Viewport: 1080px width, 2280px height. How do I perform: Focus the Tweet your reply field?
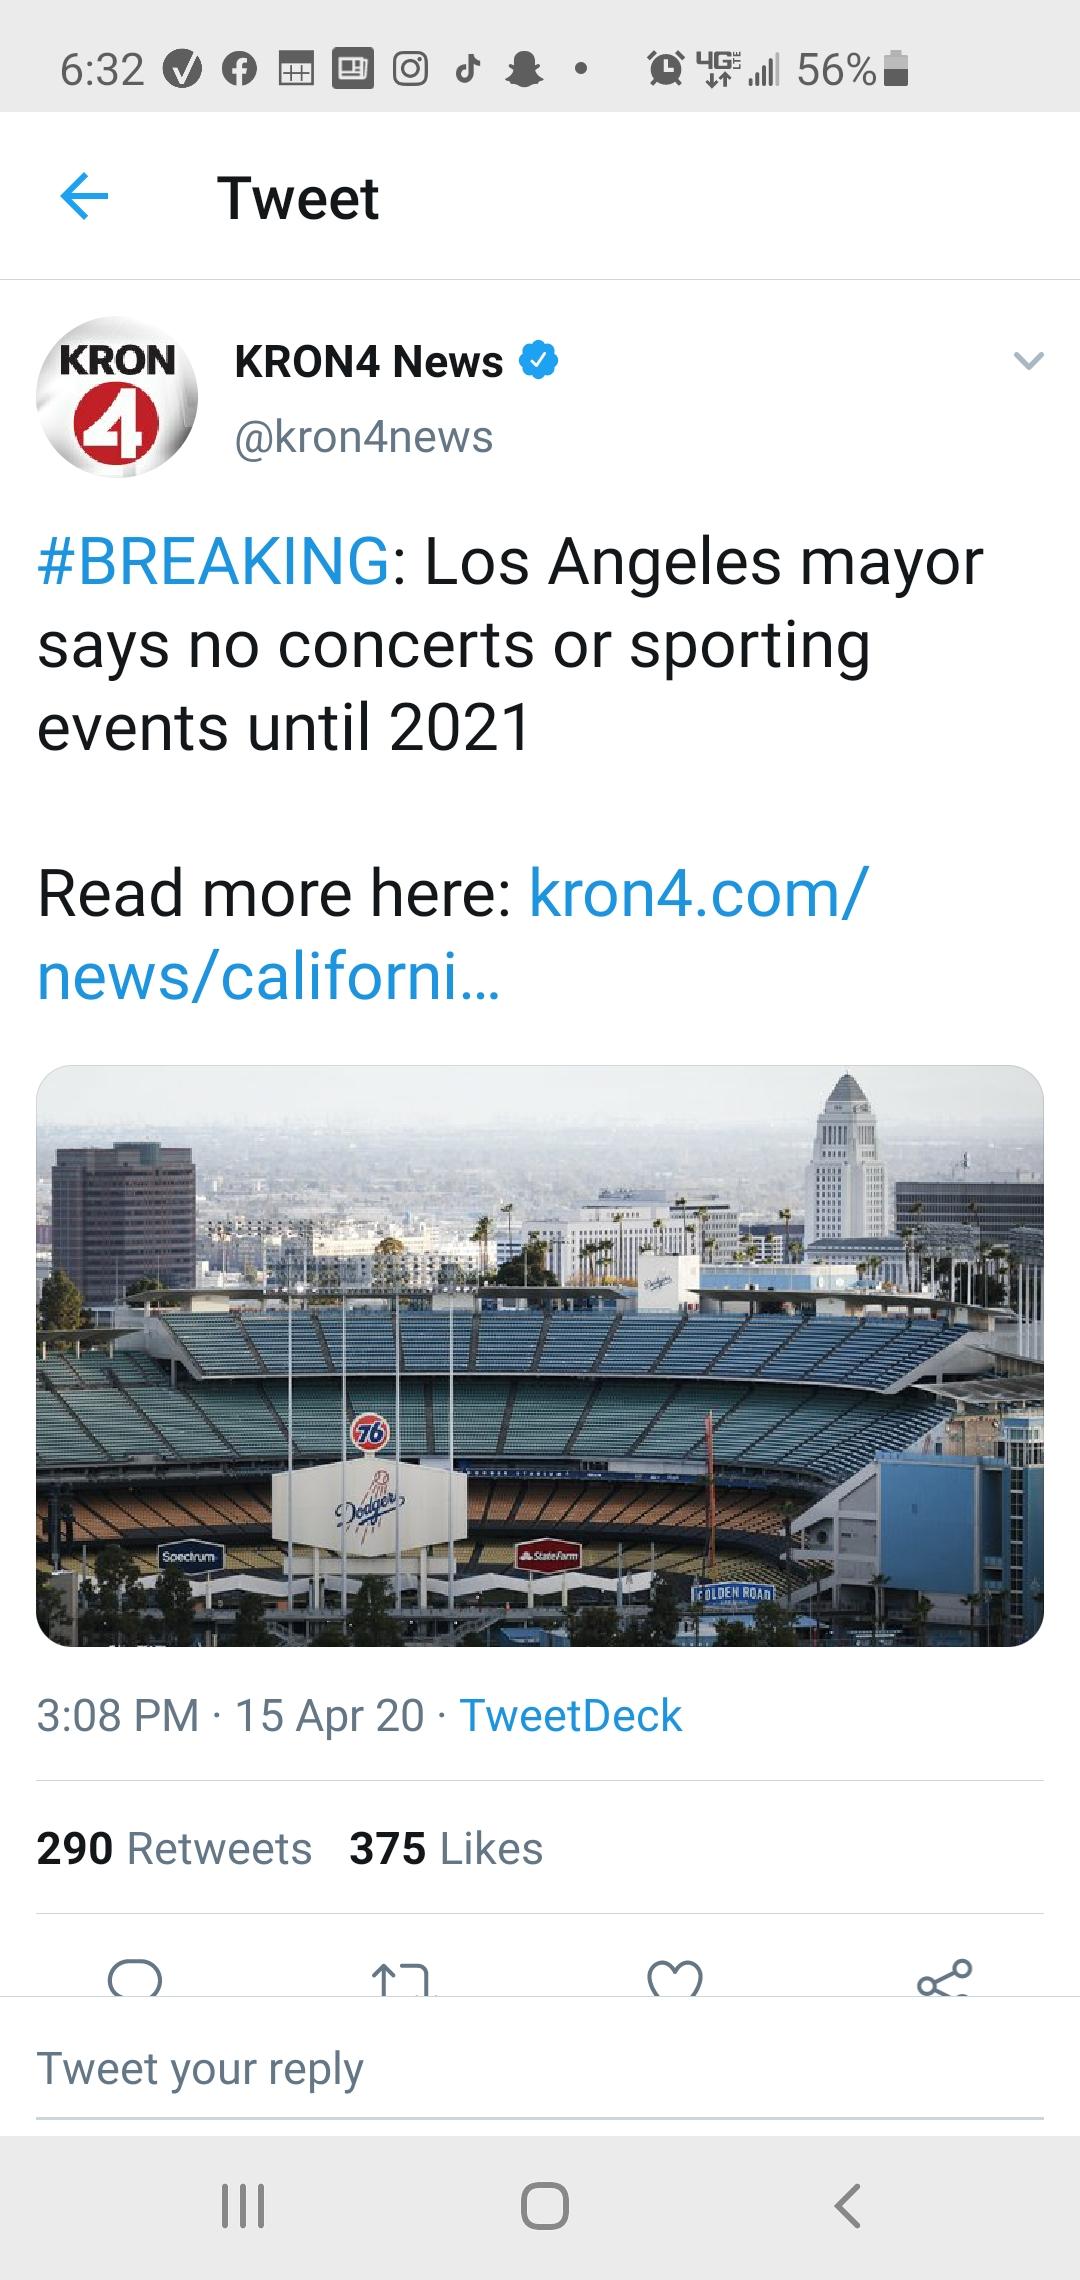click(x=540, y=2069)
